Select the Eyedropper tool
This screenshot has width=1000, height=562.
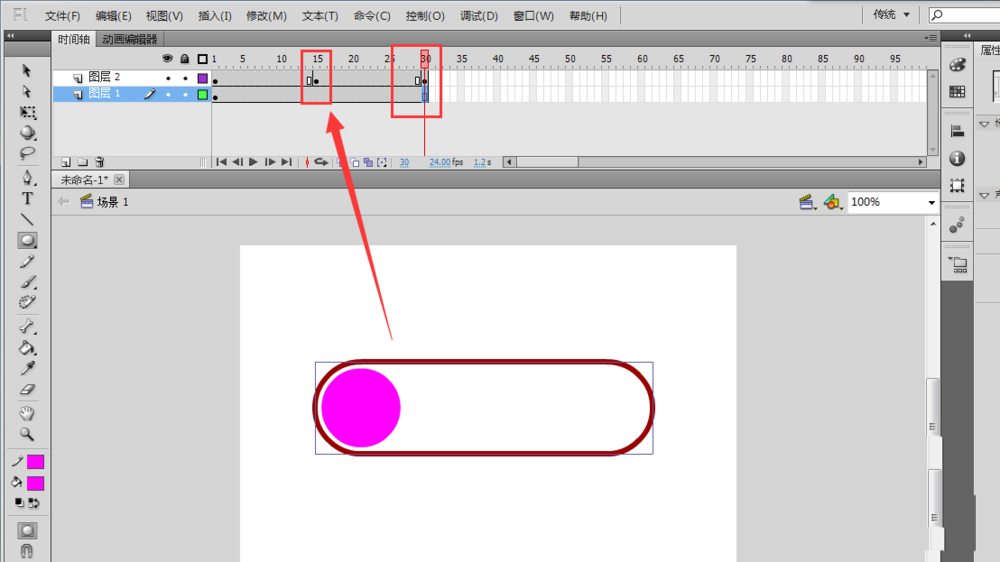27,368
